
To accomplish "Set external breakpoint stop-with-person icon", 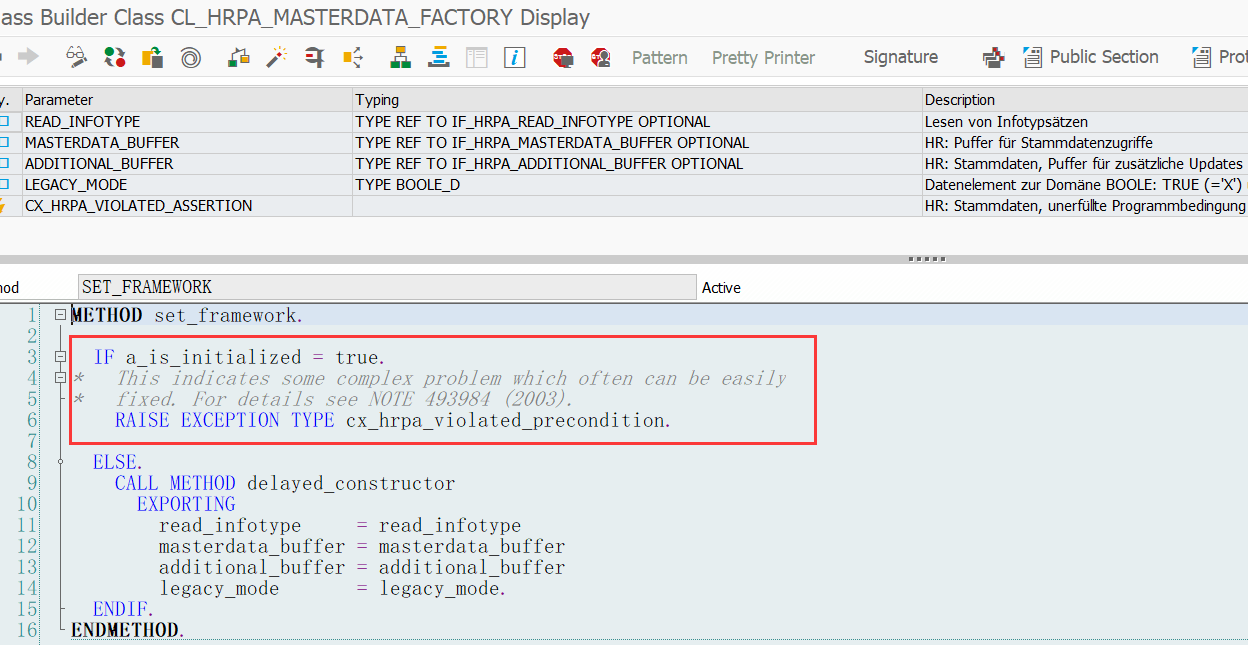I will click(601, 57).
